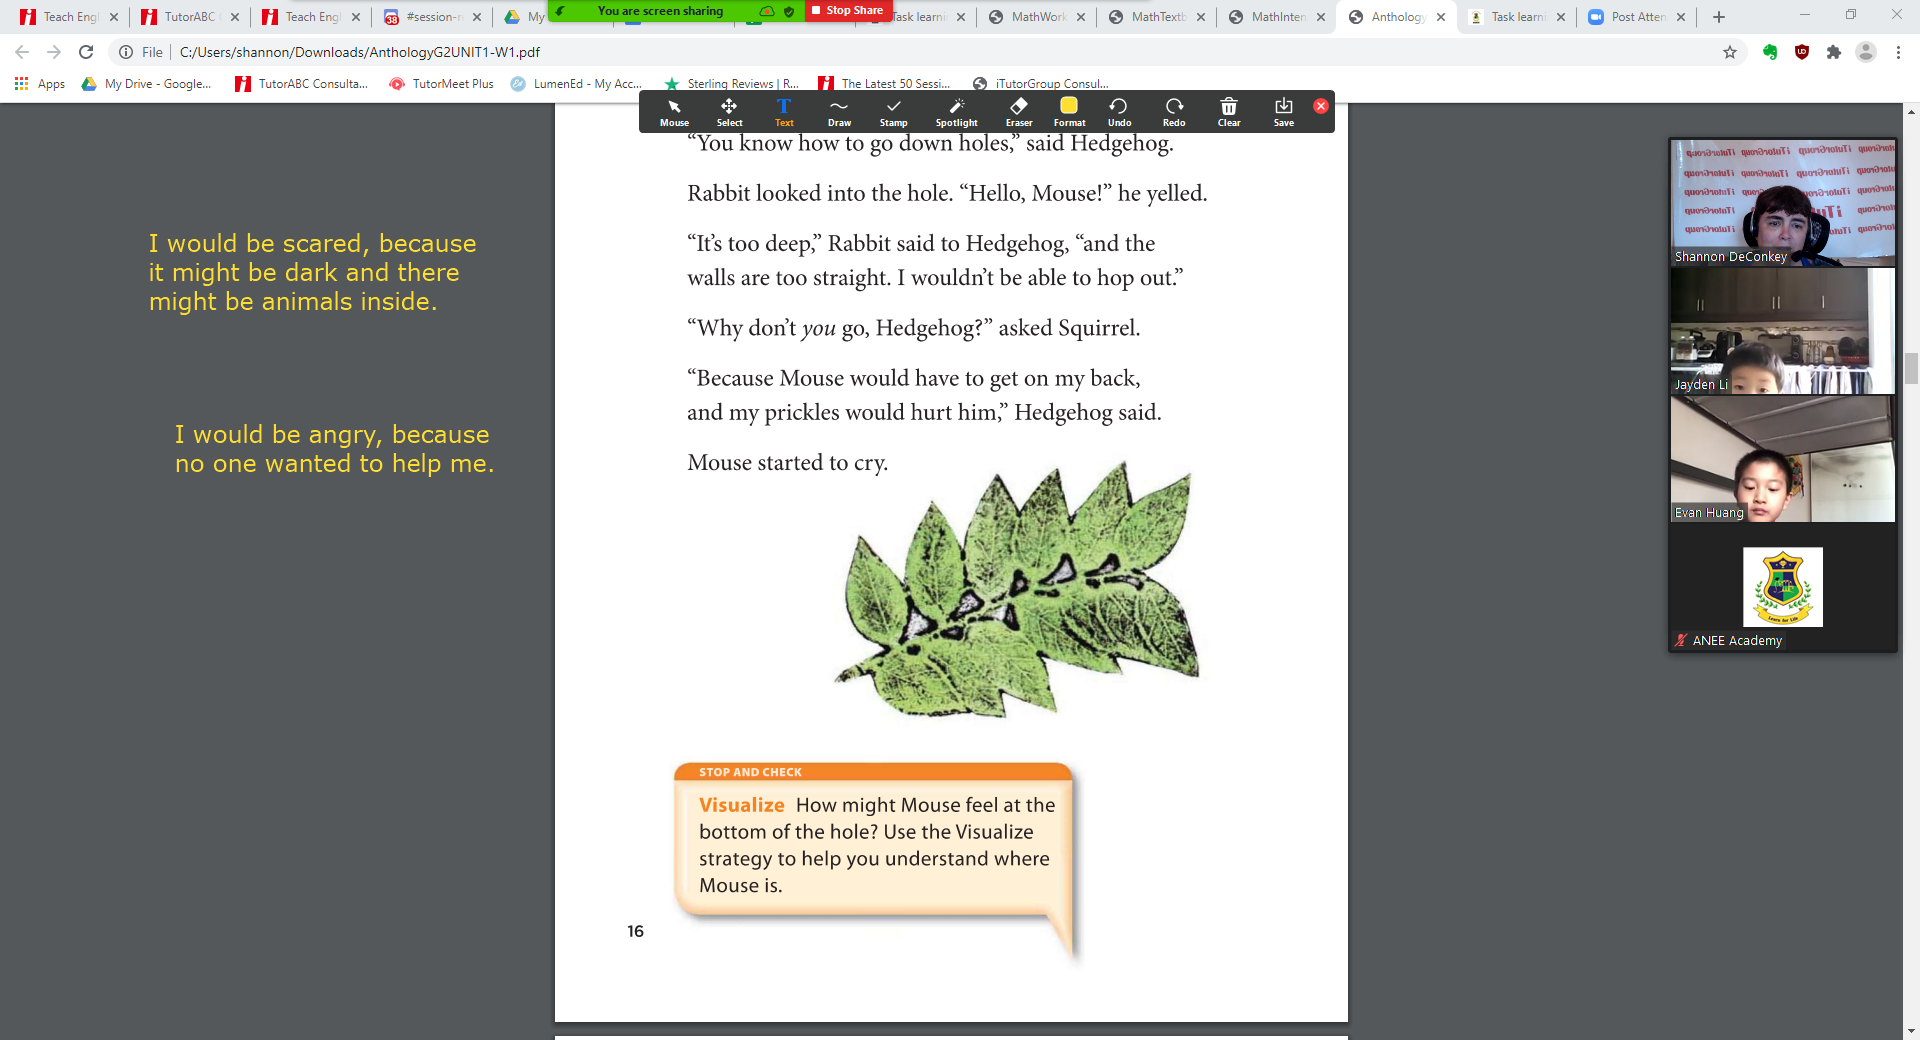The image size is (1920, 1040).
Task: Click the scrollbar down arrow
Action: (1911, 1030)
